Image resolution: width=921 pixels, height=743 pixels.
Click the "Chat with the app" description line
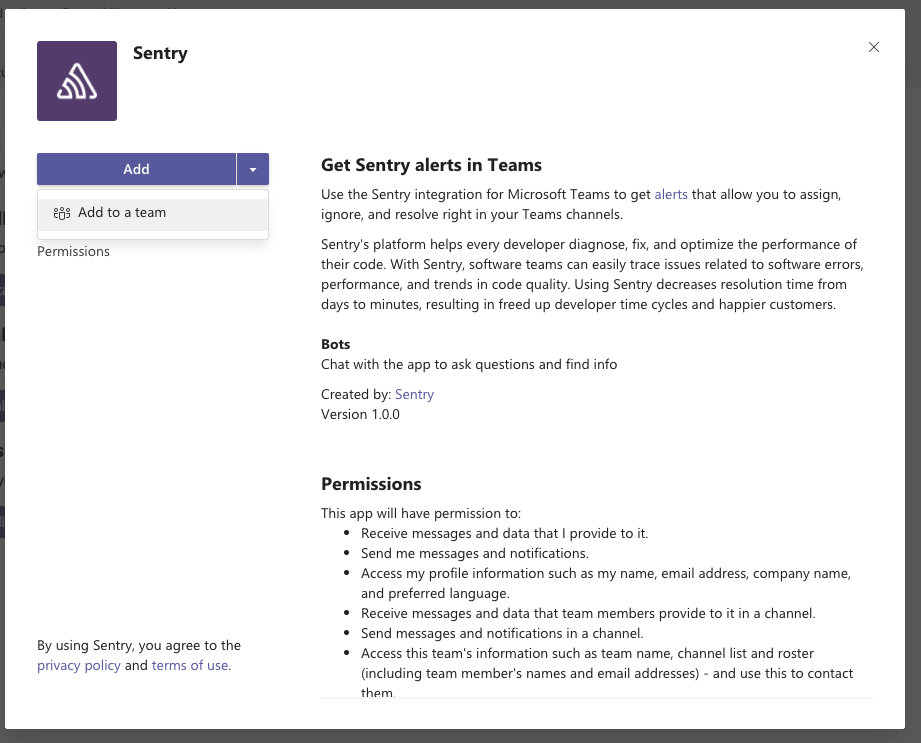click(469, 364)
